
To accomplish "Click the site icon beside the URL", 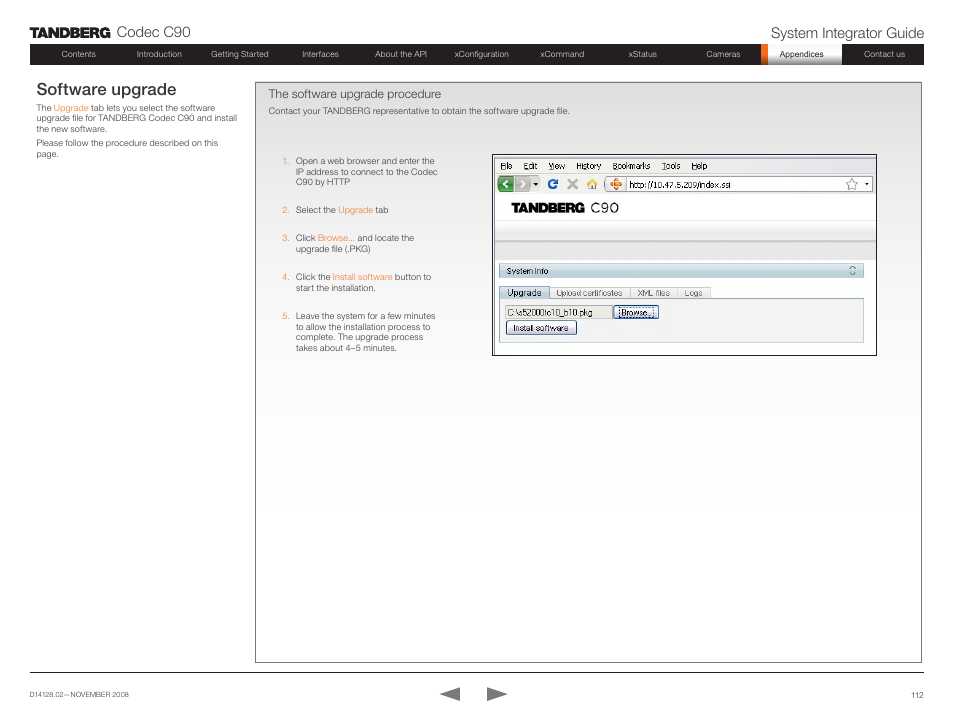I will (x=616, y=184).
